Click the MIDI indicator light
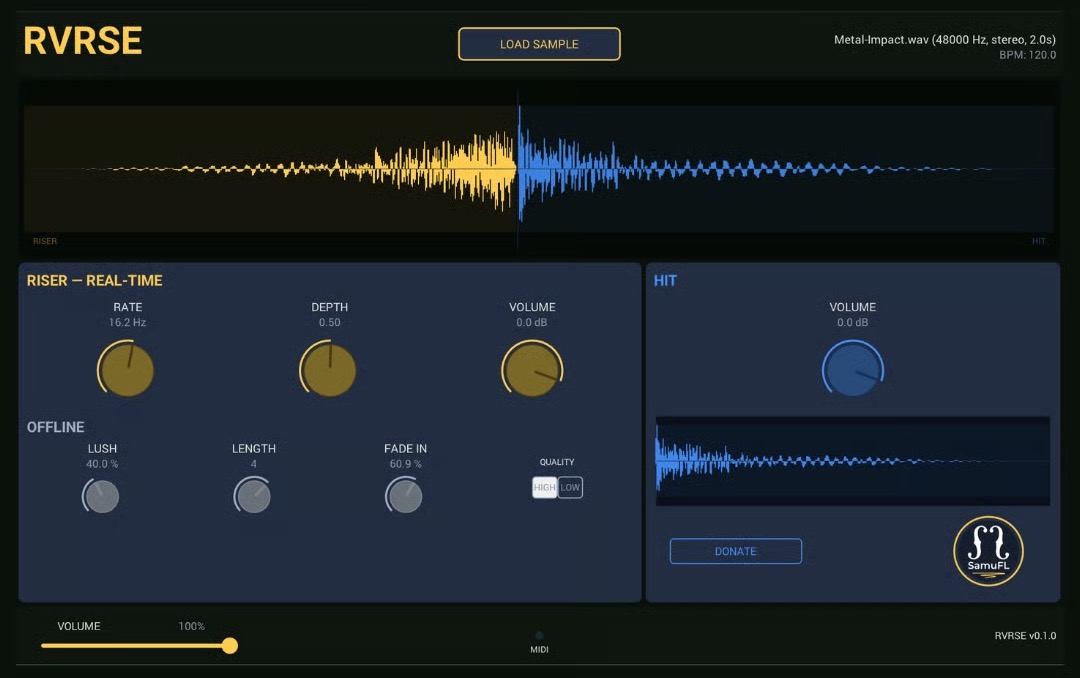The image size is (1080, 678). (x=540, y=635)
